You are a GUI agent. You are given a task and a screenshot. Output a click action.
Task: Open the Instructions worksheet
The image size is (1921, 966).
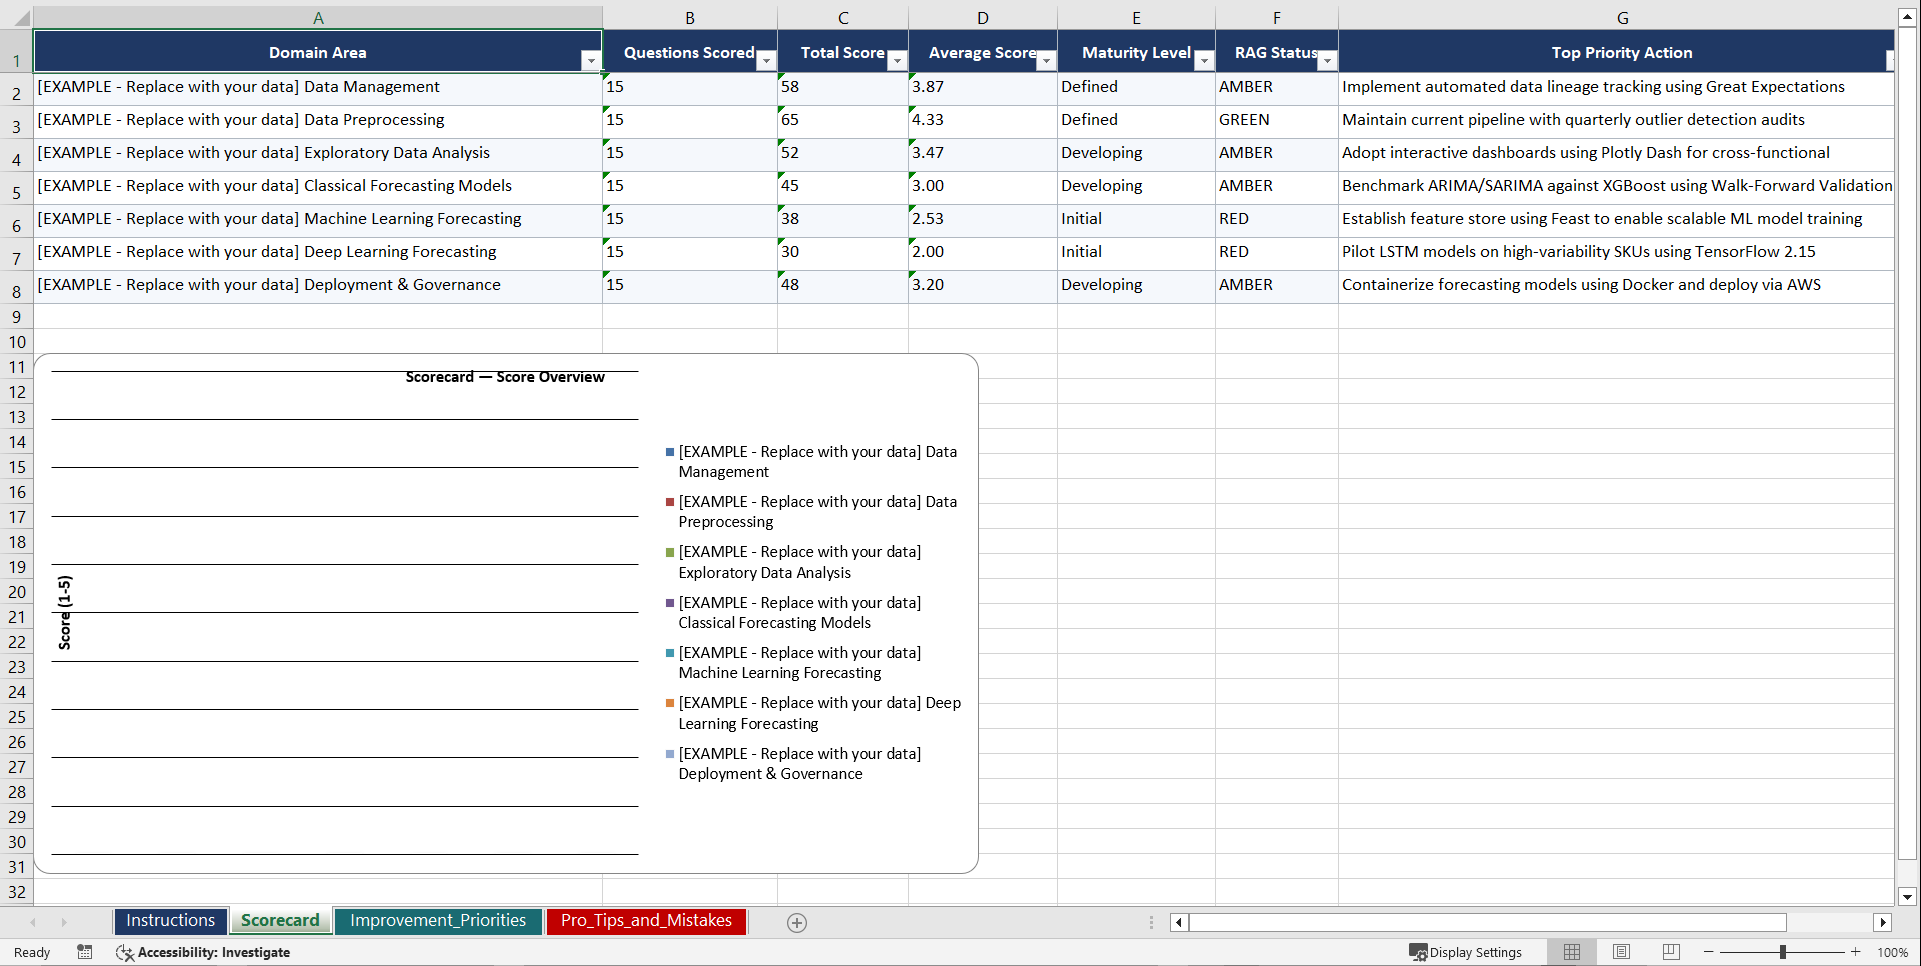click(x=170, y=920)
